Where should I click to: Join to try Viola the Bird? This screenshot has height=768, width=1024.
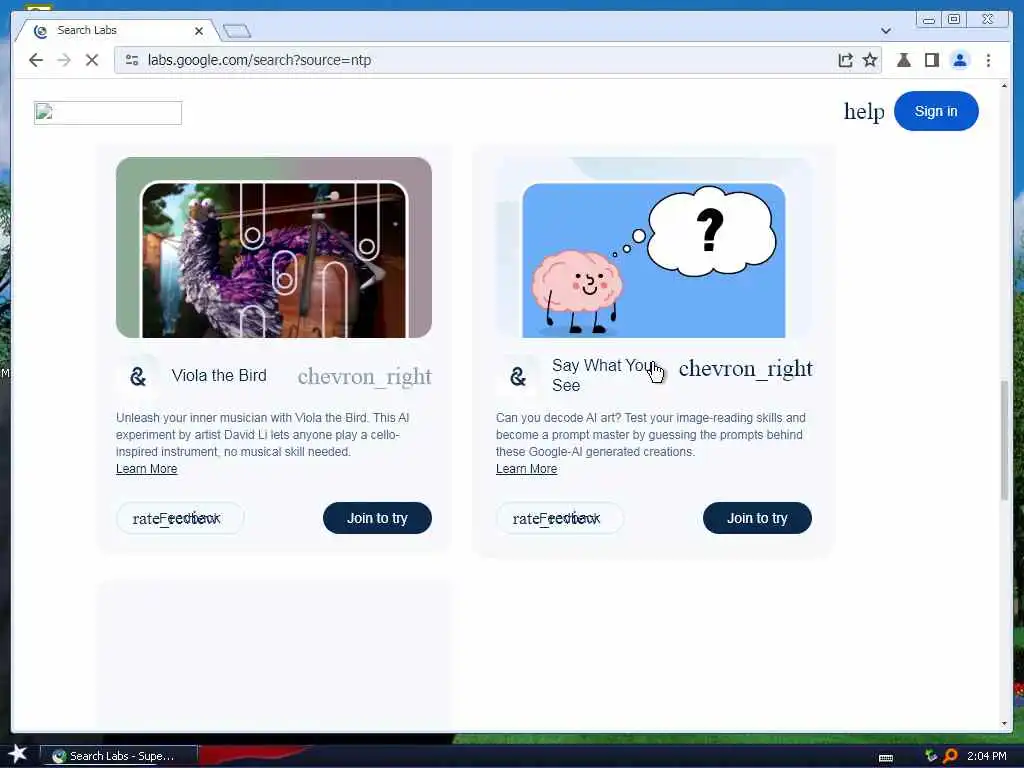tap(377, 518)
